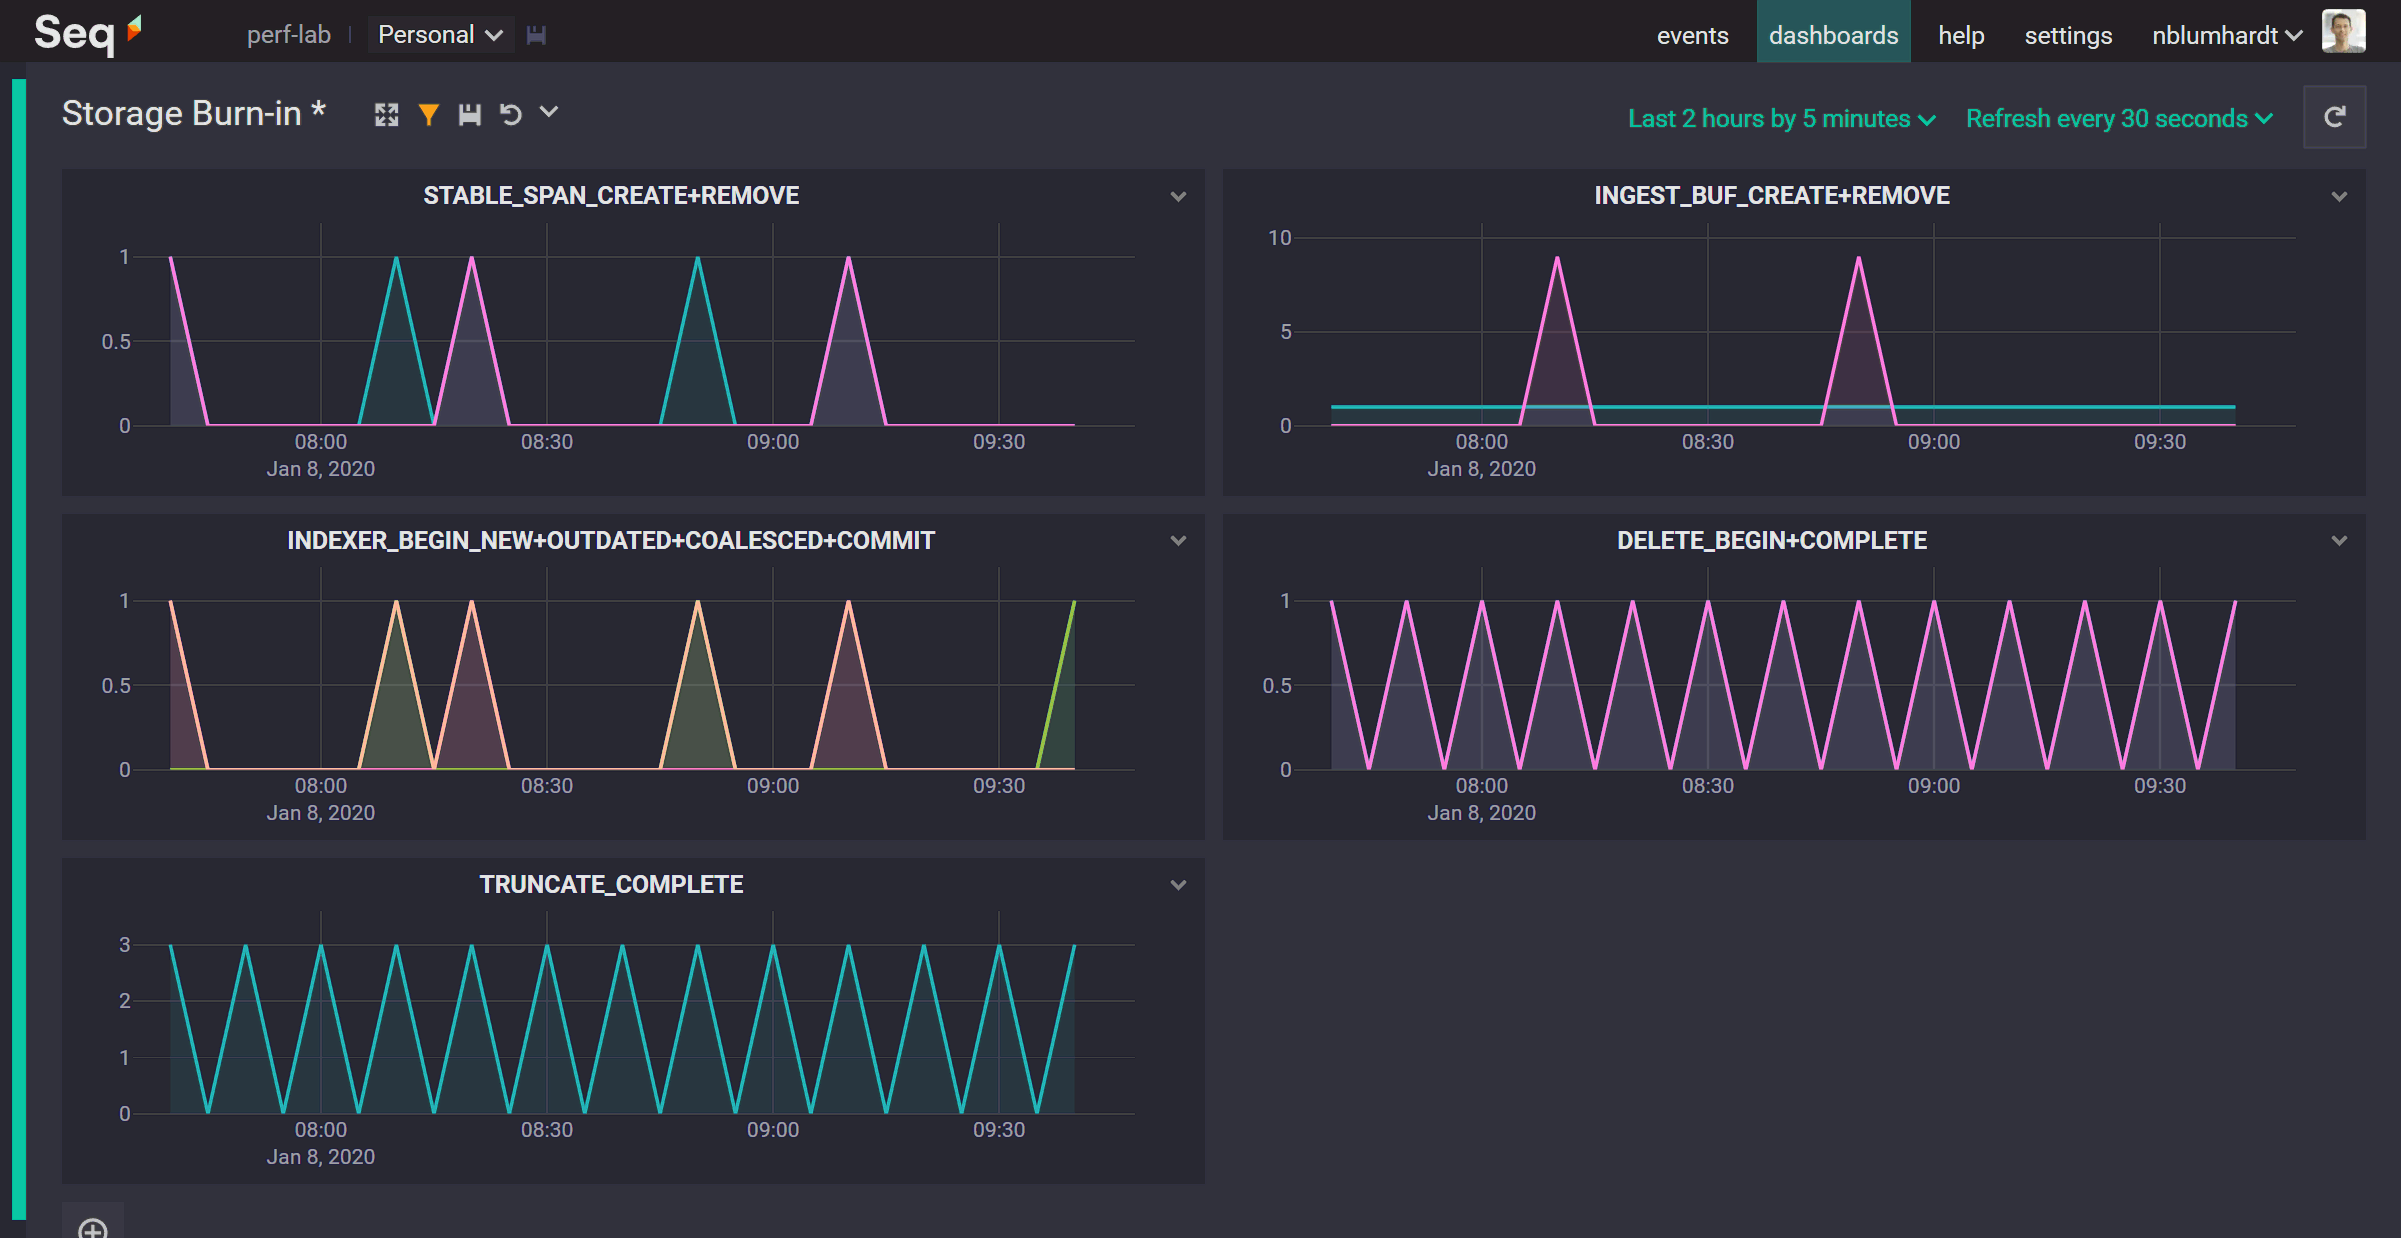Screen dimensions: 2401x1238
Task: Revert dashboard changes with undo icon
Action: [x=511, y=115]
